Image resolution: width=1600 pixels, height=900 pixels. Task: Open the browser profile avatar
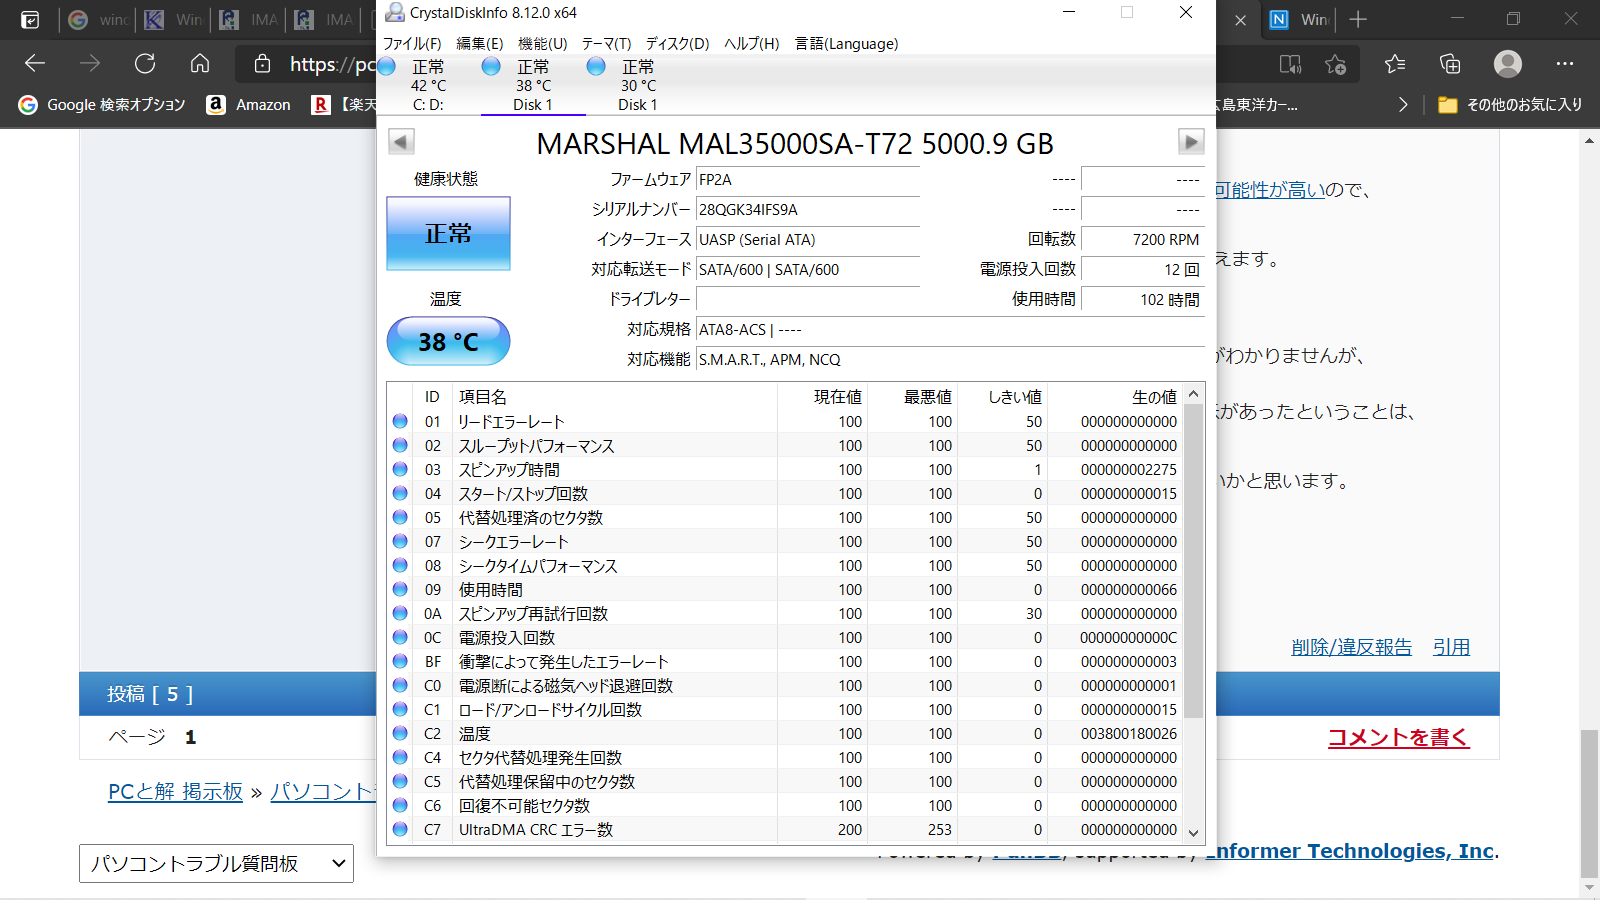[1507, 64]
